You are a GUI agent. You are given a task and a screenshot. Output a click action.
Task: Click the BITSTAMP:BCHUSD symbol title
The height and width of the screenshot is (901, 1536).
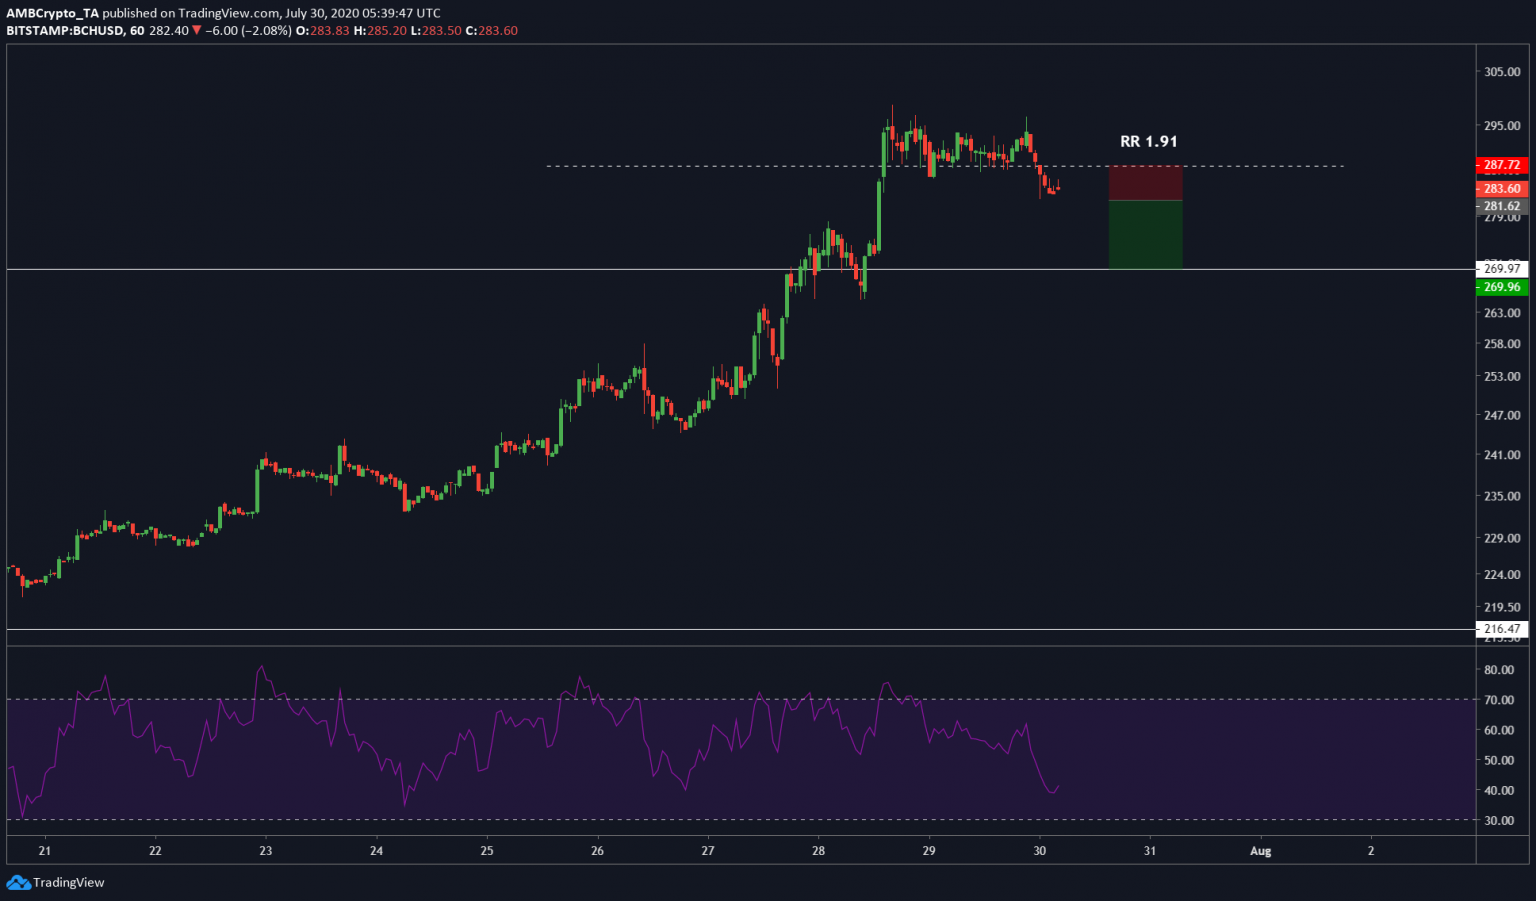coord(65,31)
